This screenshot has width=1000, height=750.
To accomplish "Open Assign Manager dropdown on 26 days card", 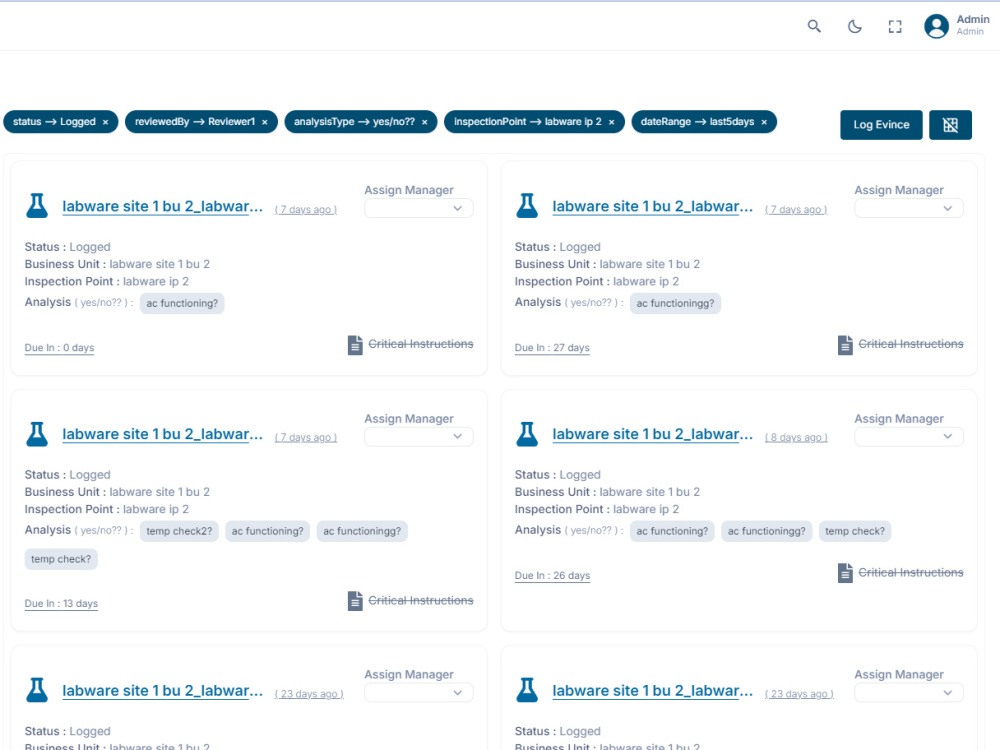I will 909,437.
